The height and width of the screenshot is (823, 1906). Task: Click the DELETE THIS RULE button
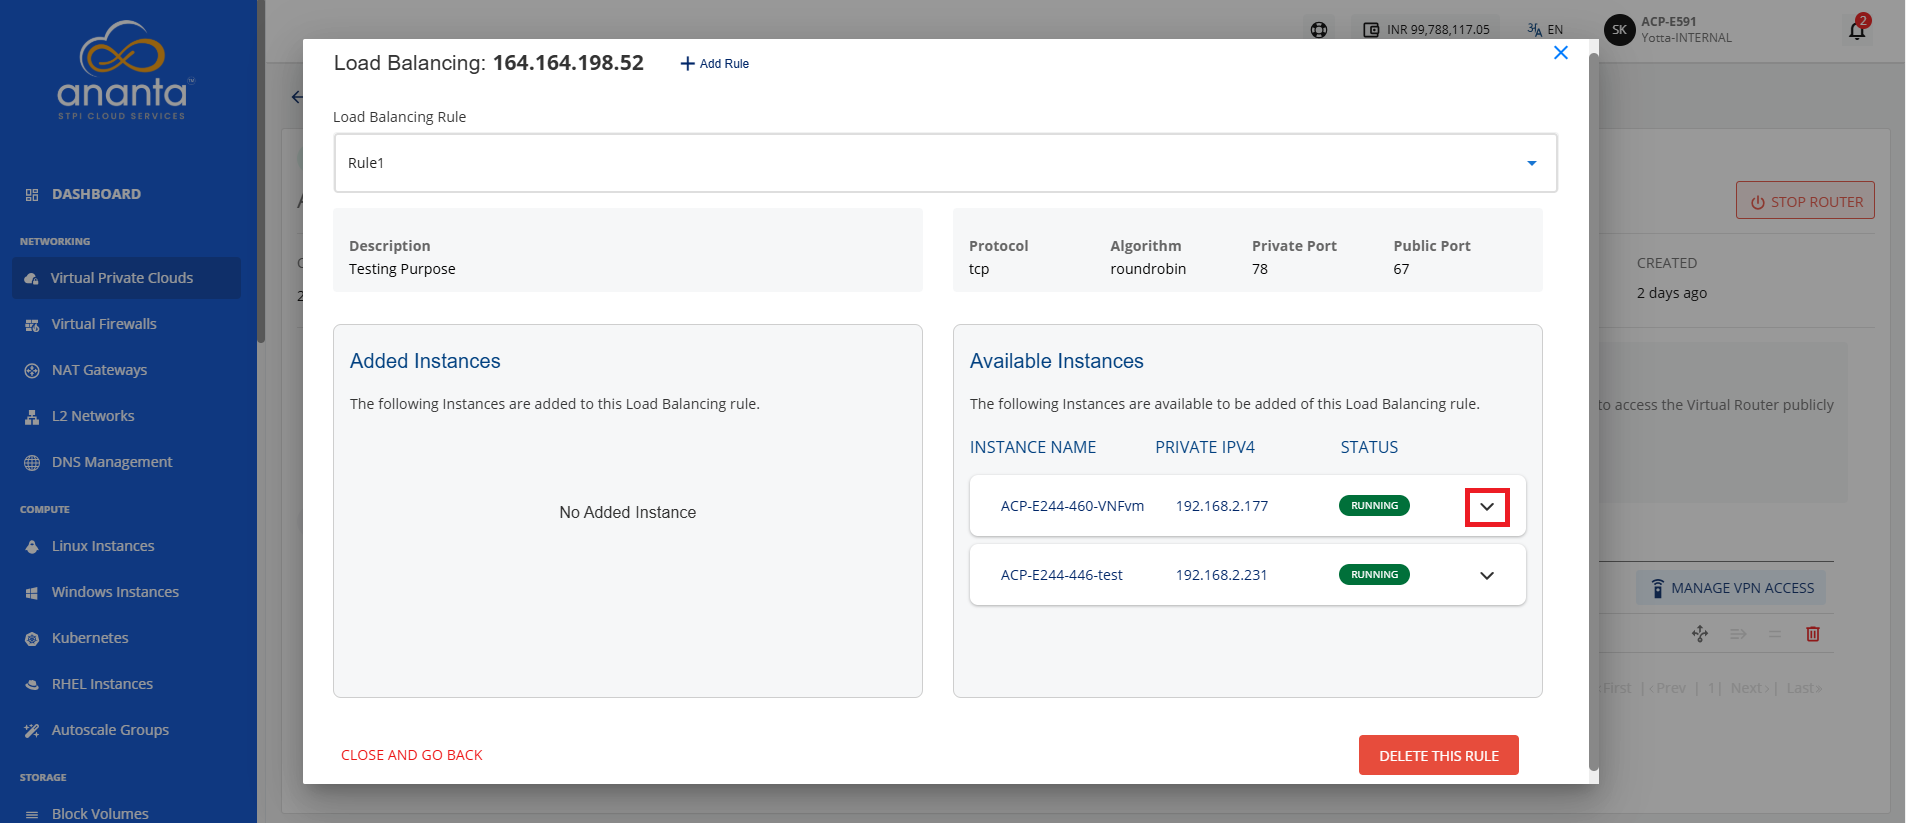pyautogui.click(x=1439, y=755)
